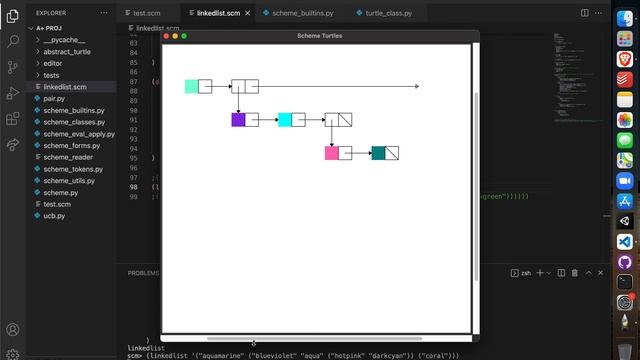Image resolution: width=640 pixels, height=360 pixels.
Task: Open test.scm in the file tree
Action: pyautogui.click(x=57, y=204)
